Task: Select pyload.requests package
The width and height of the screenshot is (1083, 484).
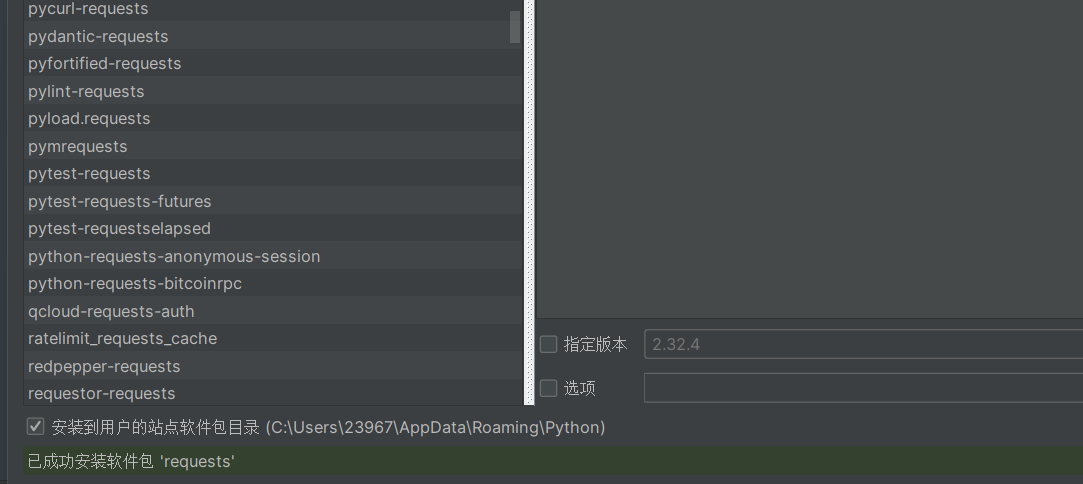Action: [x=273, y=119]
